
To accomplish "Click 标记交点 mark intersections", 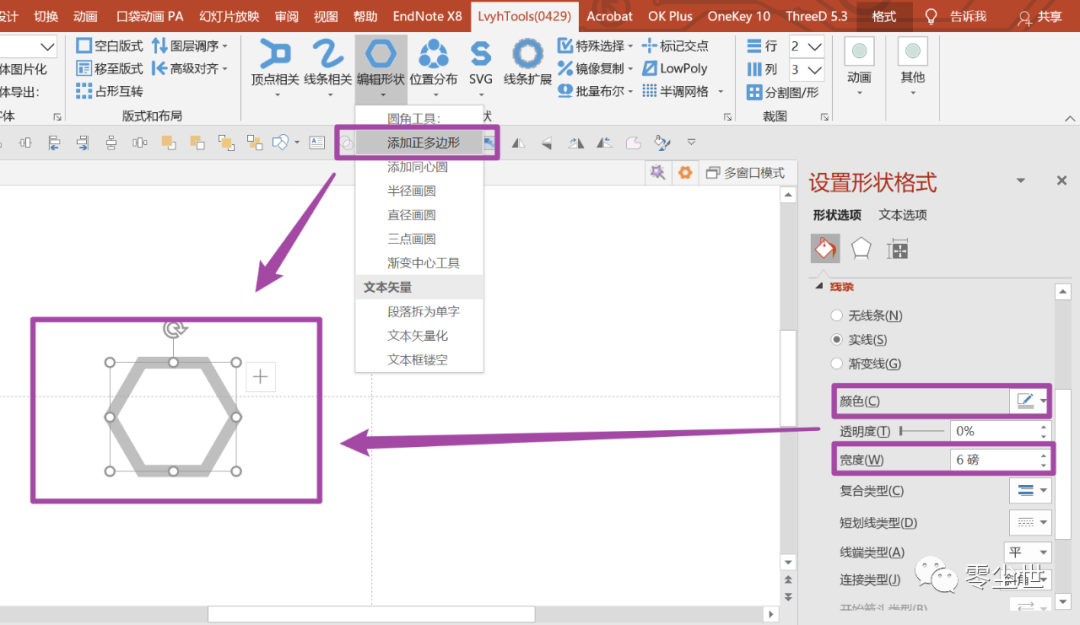I will tap(675, 46).
